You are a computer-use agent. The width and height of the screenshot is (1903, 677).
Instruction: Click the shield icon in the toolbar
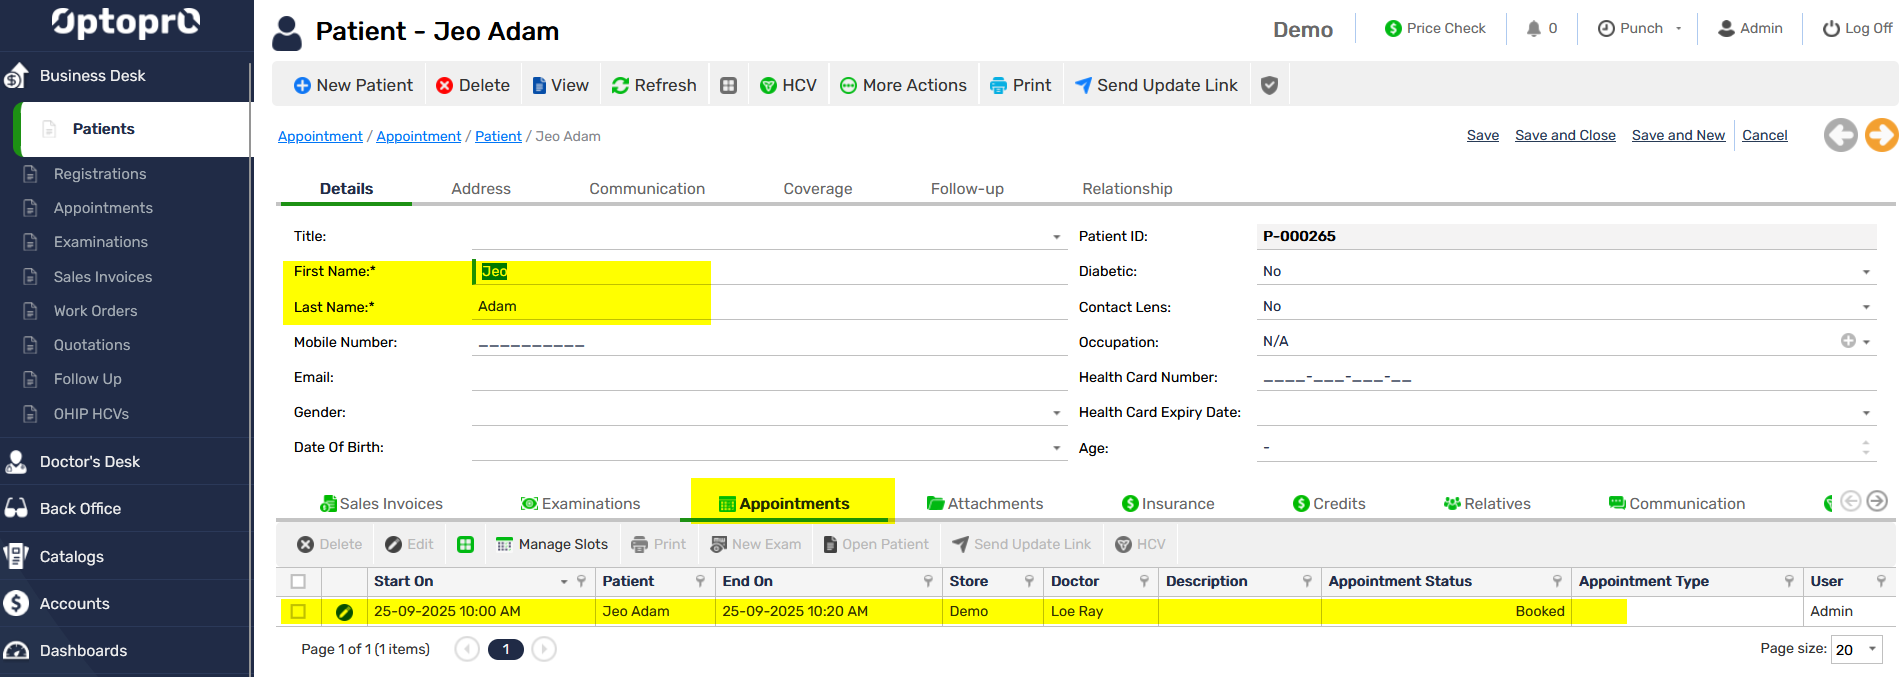(1269, 85)
